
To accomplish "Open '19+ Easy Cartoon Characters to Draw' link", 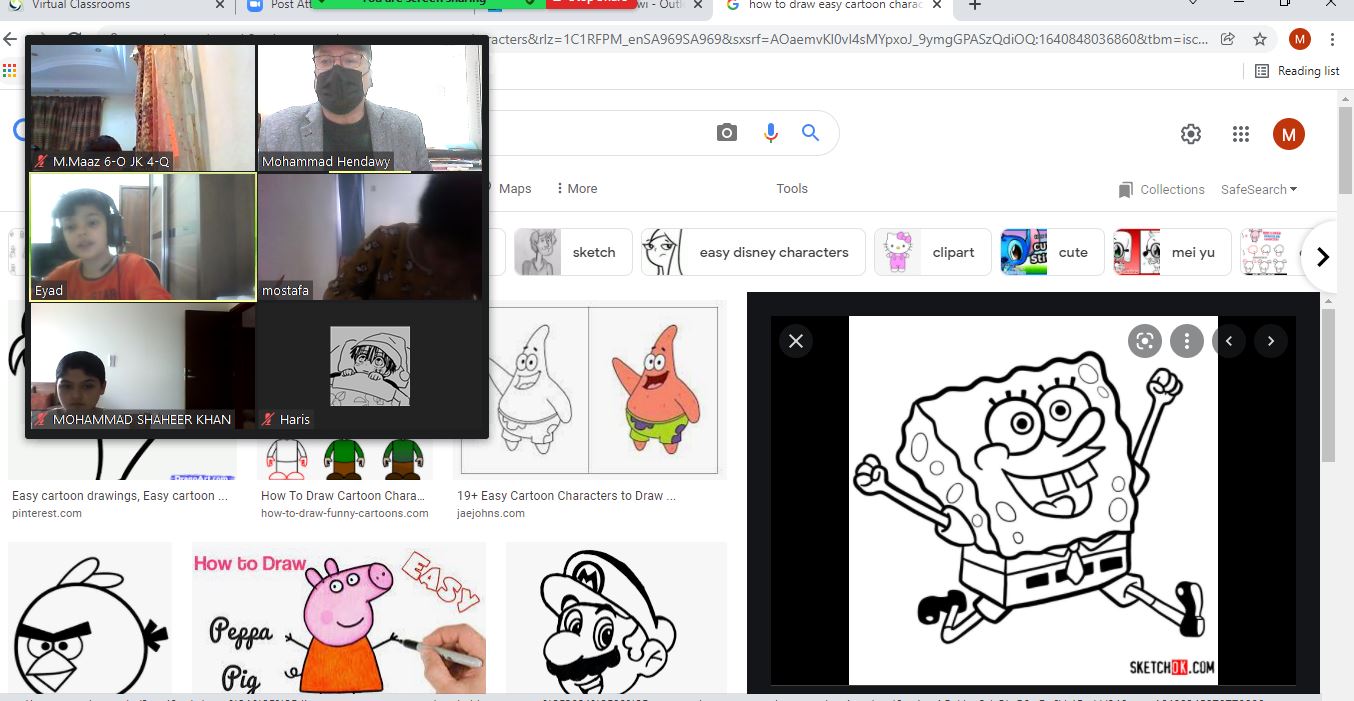I will coord(566,496).
